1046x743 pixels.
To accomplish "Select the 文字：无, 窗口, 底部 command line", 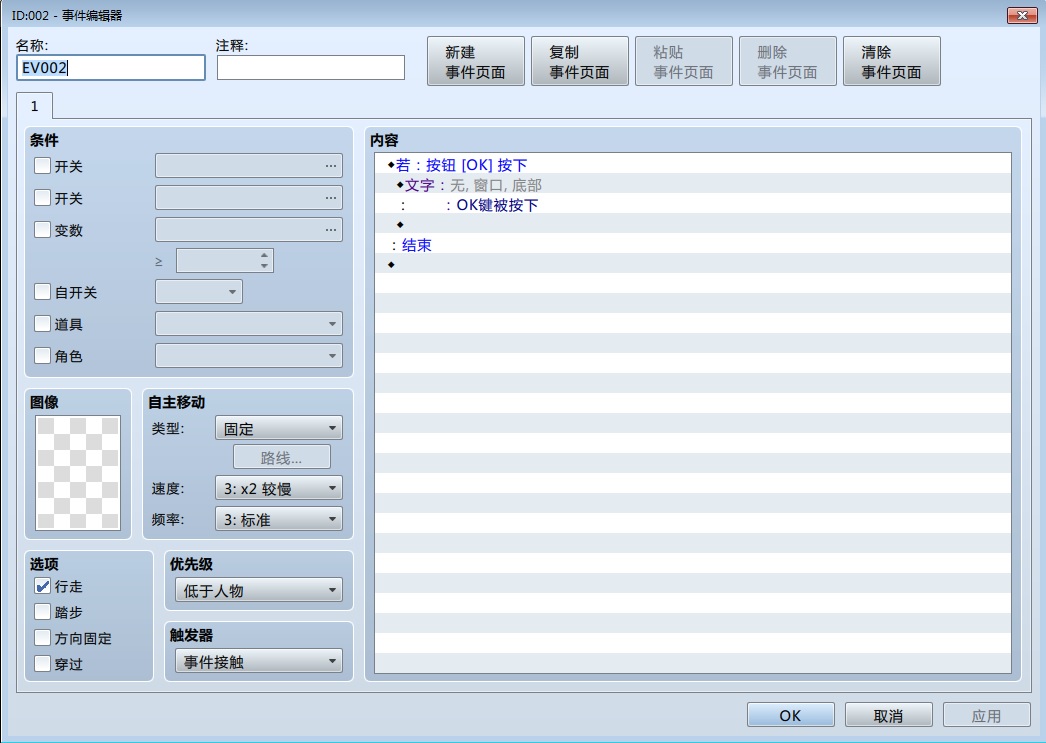I will (692, 185).
